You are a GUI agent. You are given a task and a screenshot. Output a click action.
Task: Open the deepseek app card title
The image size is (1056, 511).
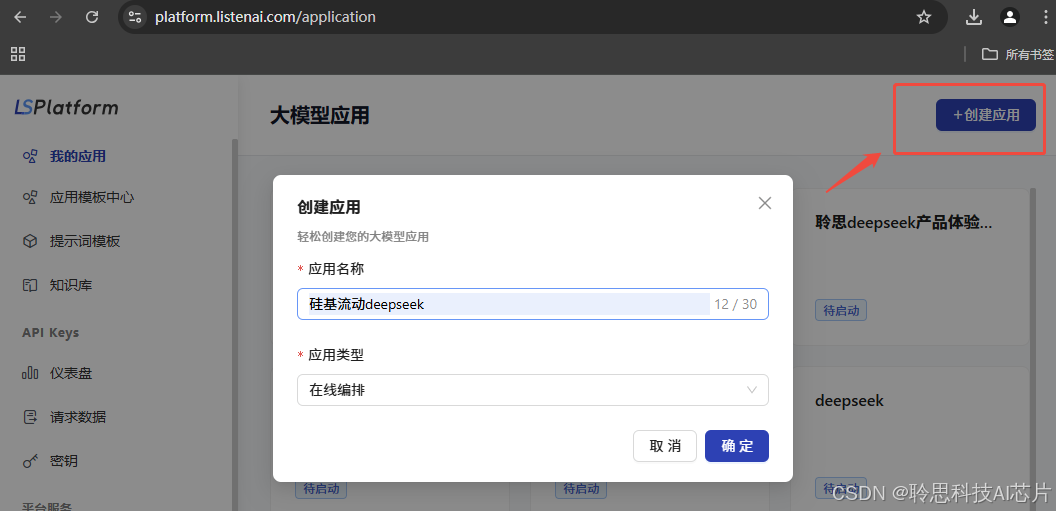849,401
